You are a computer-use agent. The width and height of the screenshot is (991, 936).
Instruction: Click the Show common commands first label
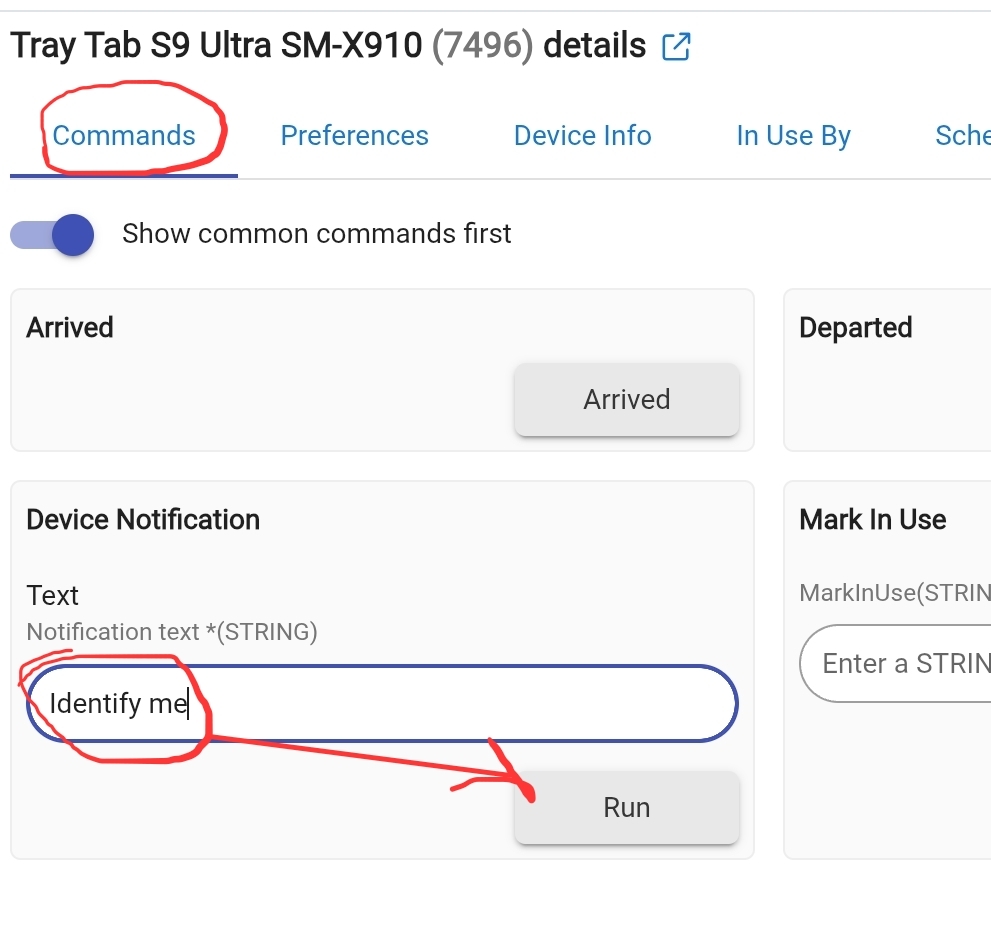click(316, 234)
